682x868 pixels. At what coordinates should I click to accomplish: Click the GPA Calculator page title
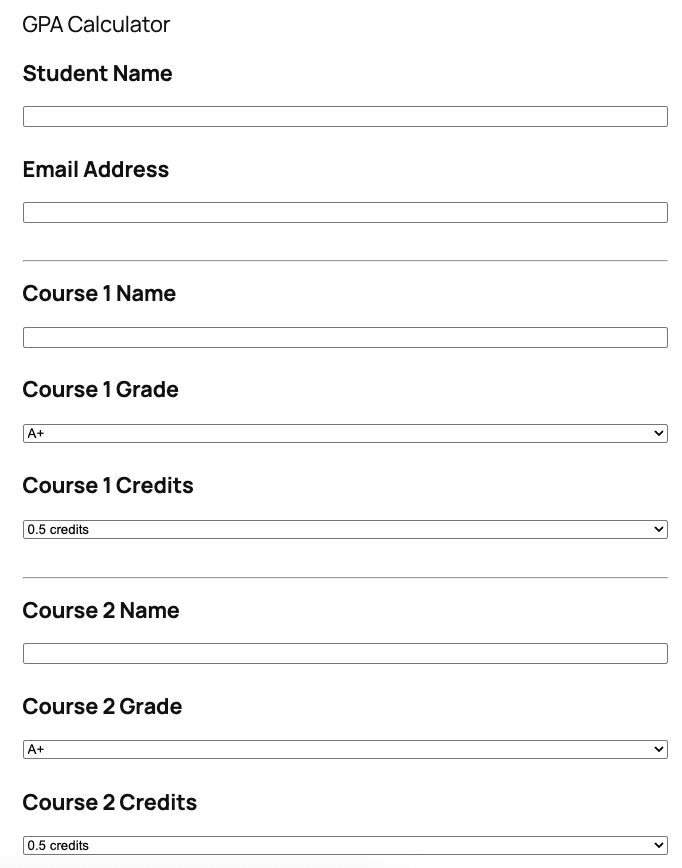point(96,24)
